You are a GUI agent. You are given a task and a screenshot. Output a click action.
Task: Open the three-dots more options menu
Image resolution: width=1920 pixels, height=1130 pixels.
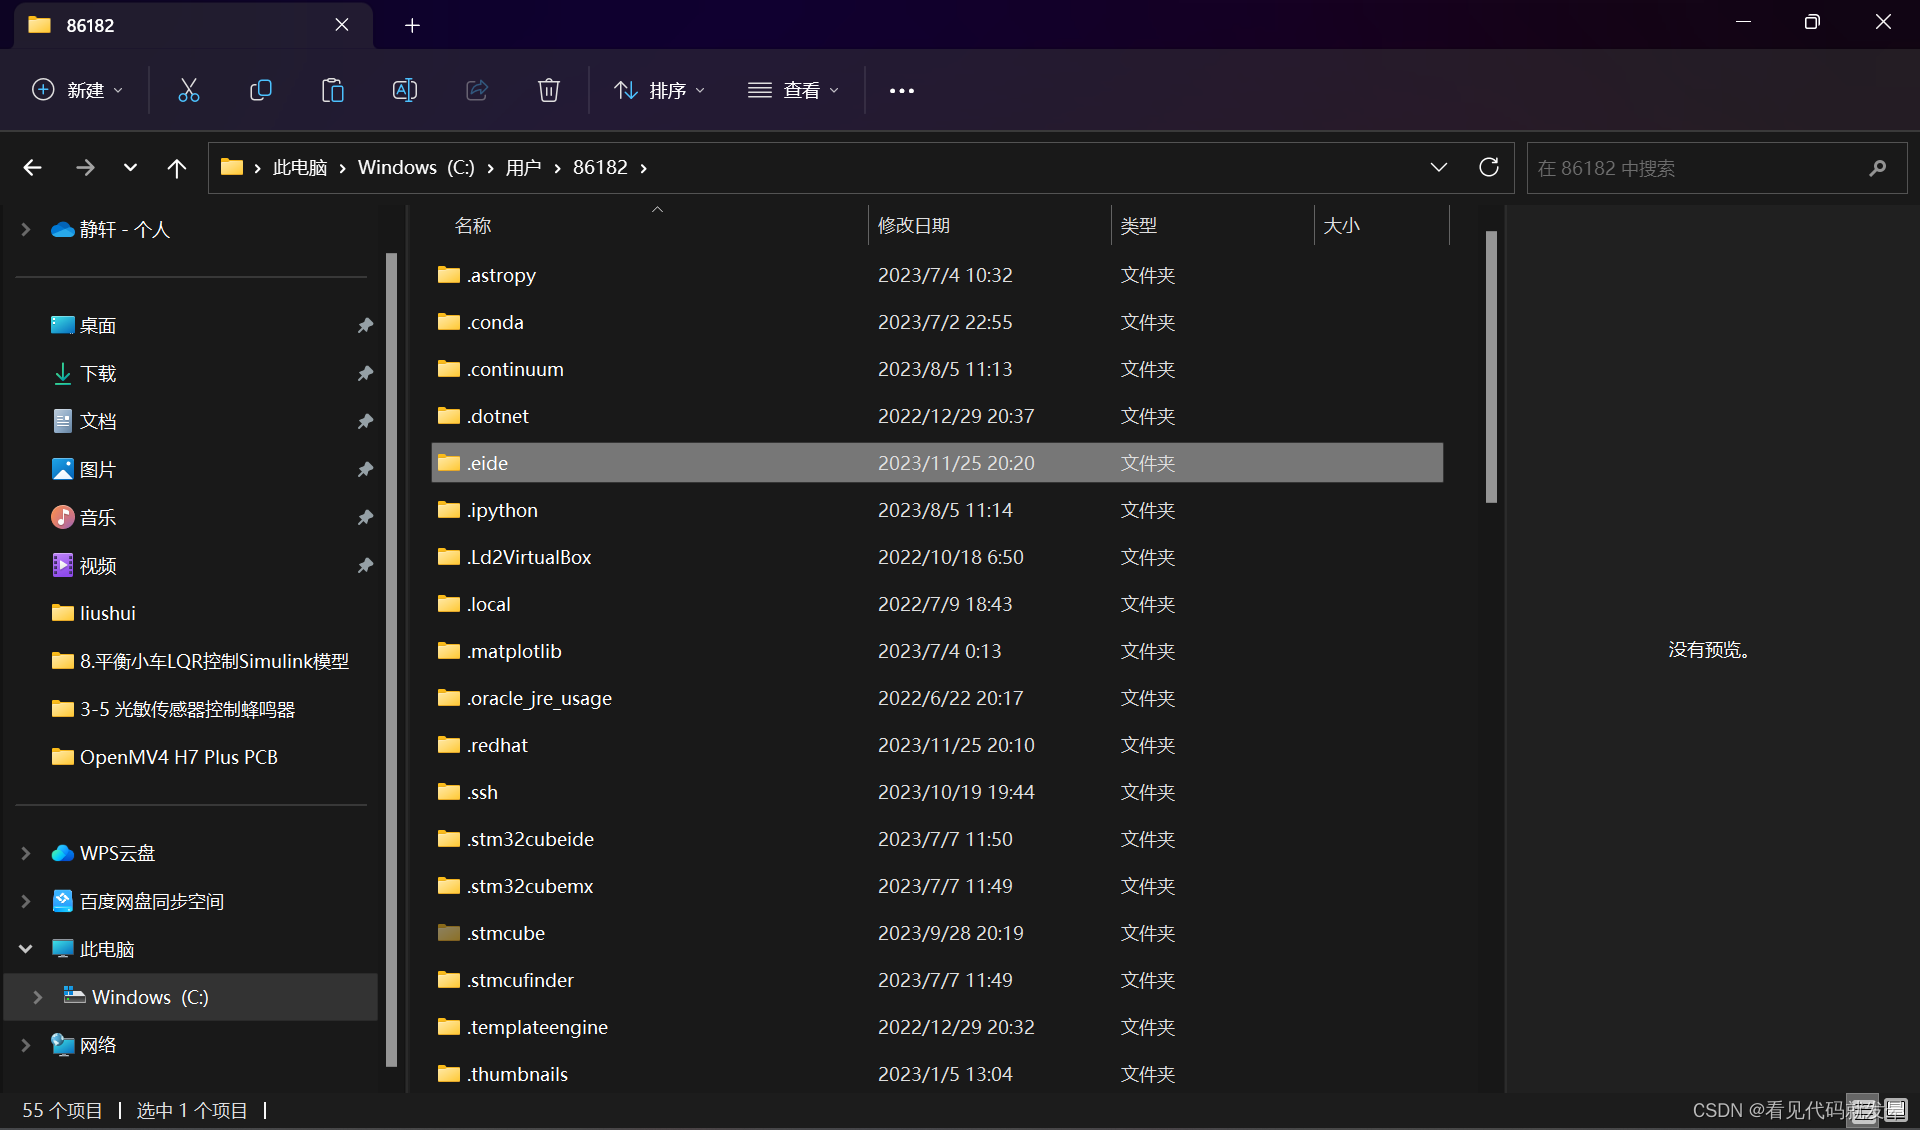[x=901, y=90]
